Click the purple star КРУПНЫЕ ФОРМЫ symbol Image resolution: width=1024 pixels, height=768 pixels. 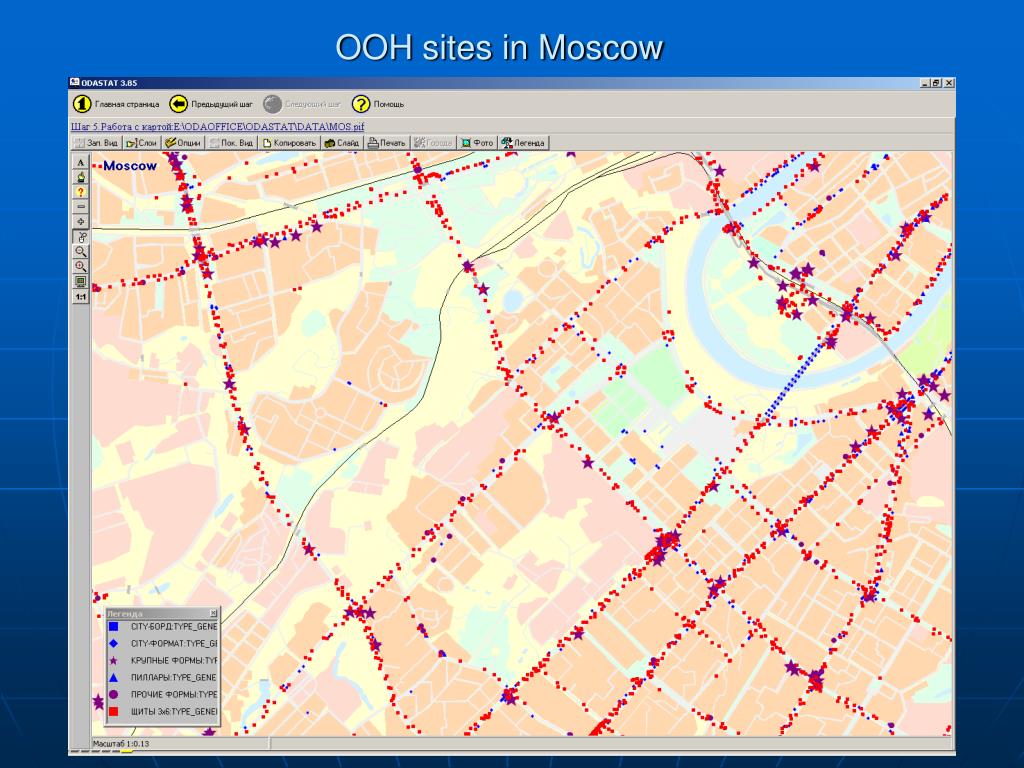click(114, 660)
